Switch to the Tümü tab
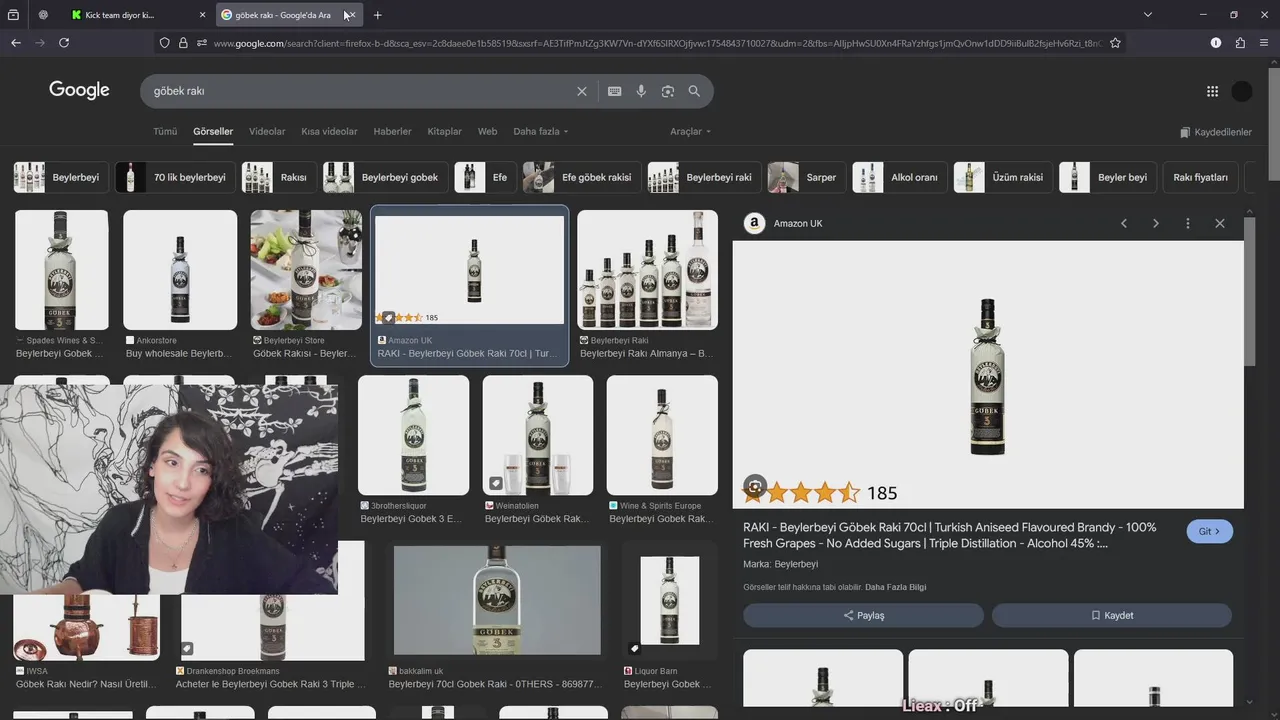The image size is (1280, 720). (x=165, y=131)
